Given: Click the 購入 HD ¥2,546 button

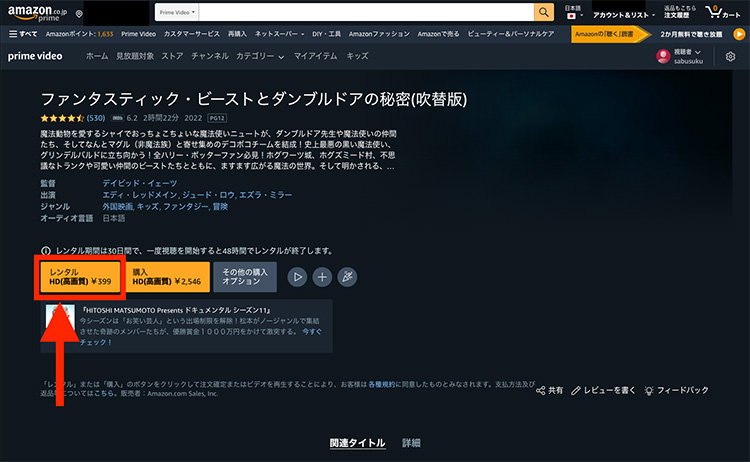Looking at the screenshot, I should point(166,277).
